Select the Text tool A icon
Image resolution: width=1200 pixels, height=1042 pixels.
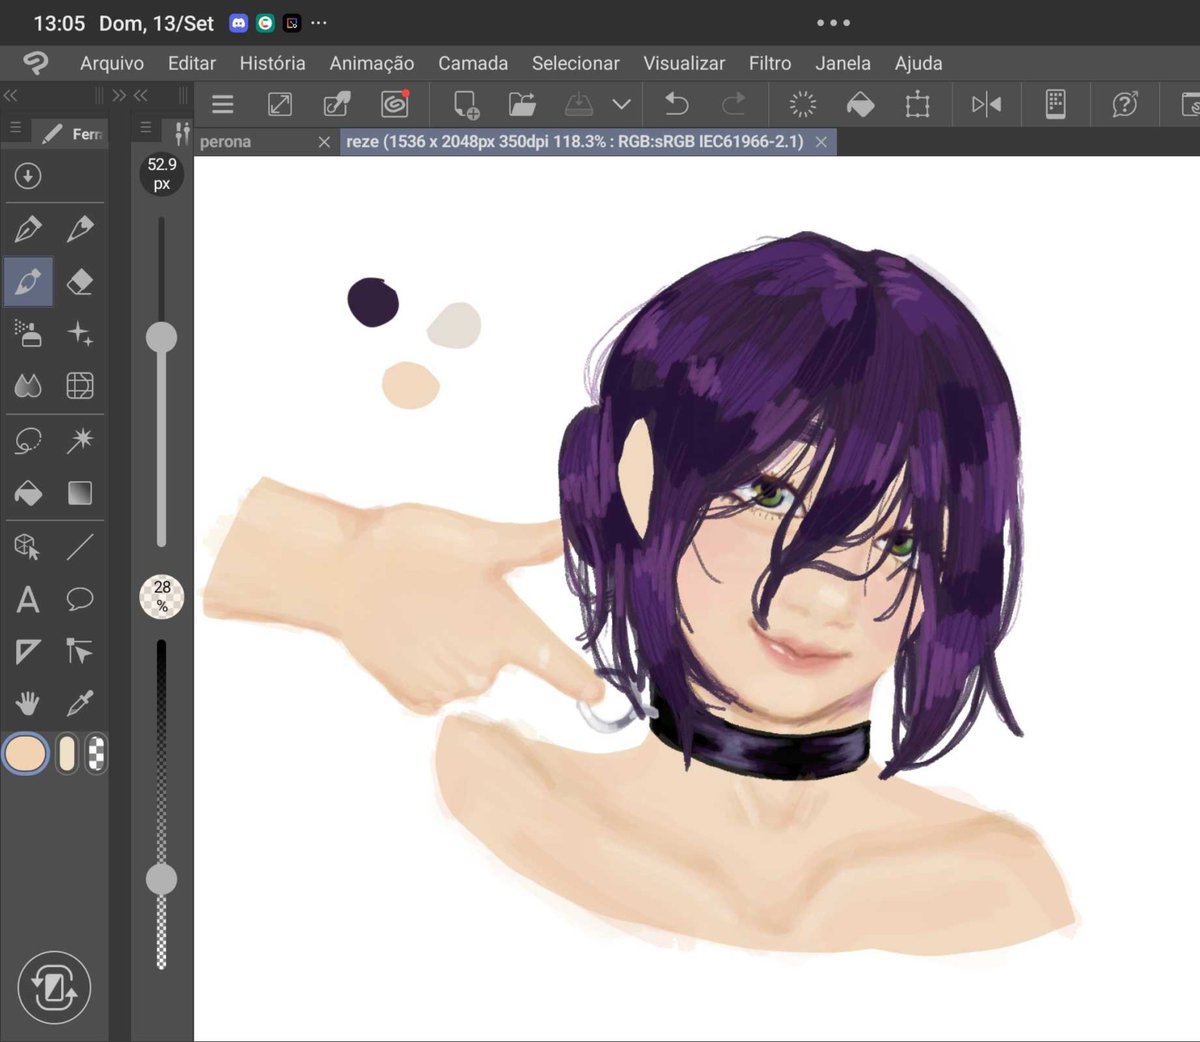(x=28, y=600)
